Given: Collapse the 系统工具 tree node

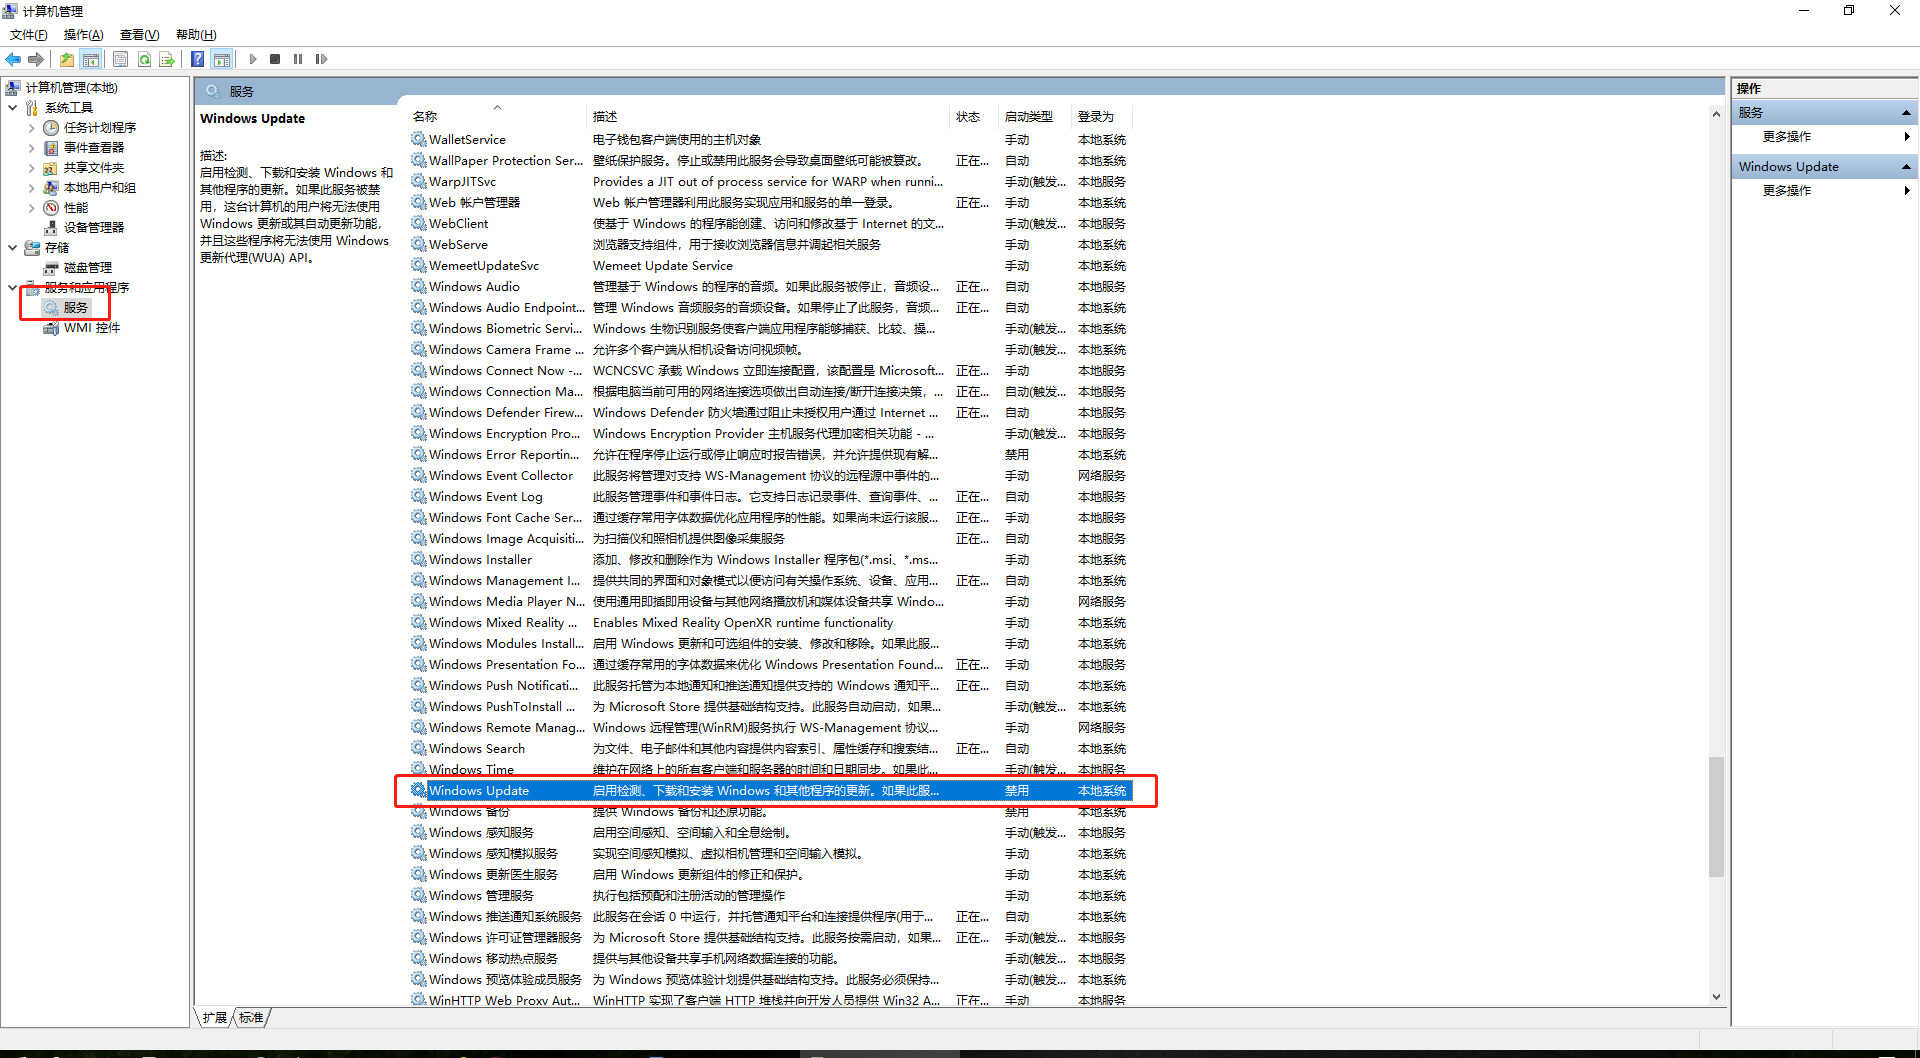Looking at the screenshot, I should 13,108.
